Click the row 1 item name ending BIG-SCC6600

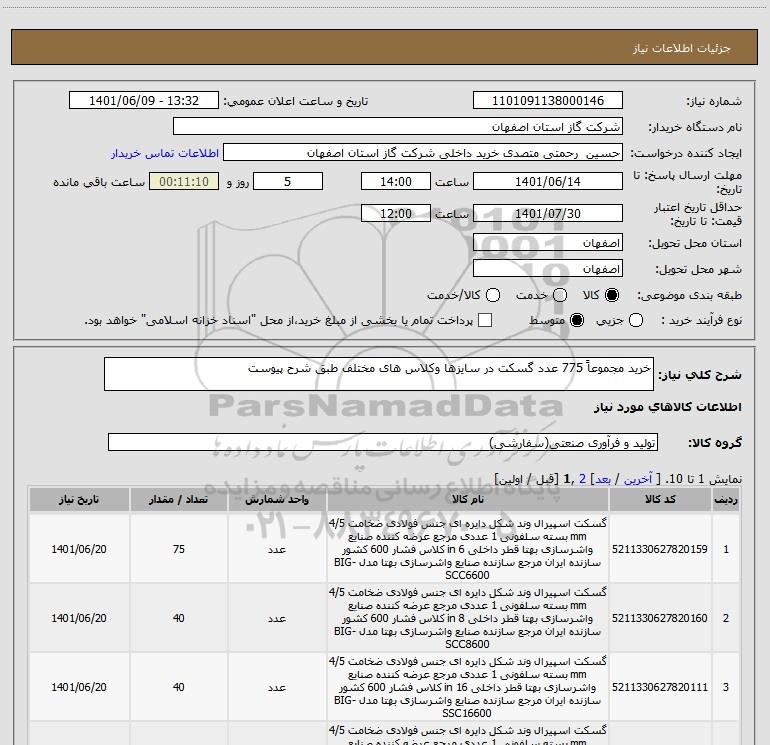(x=468, y=549)
